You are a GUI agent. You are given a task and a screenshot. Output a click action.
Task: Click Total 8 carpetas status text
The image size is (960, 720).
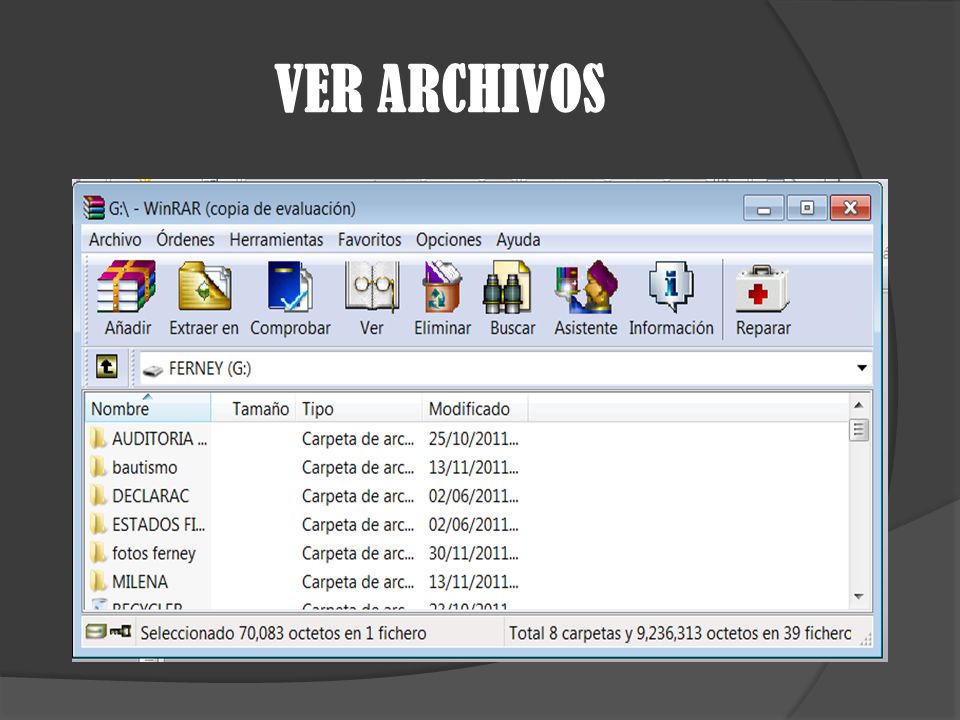[x=680, y=632]
